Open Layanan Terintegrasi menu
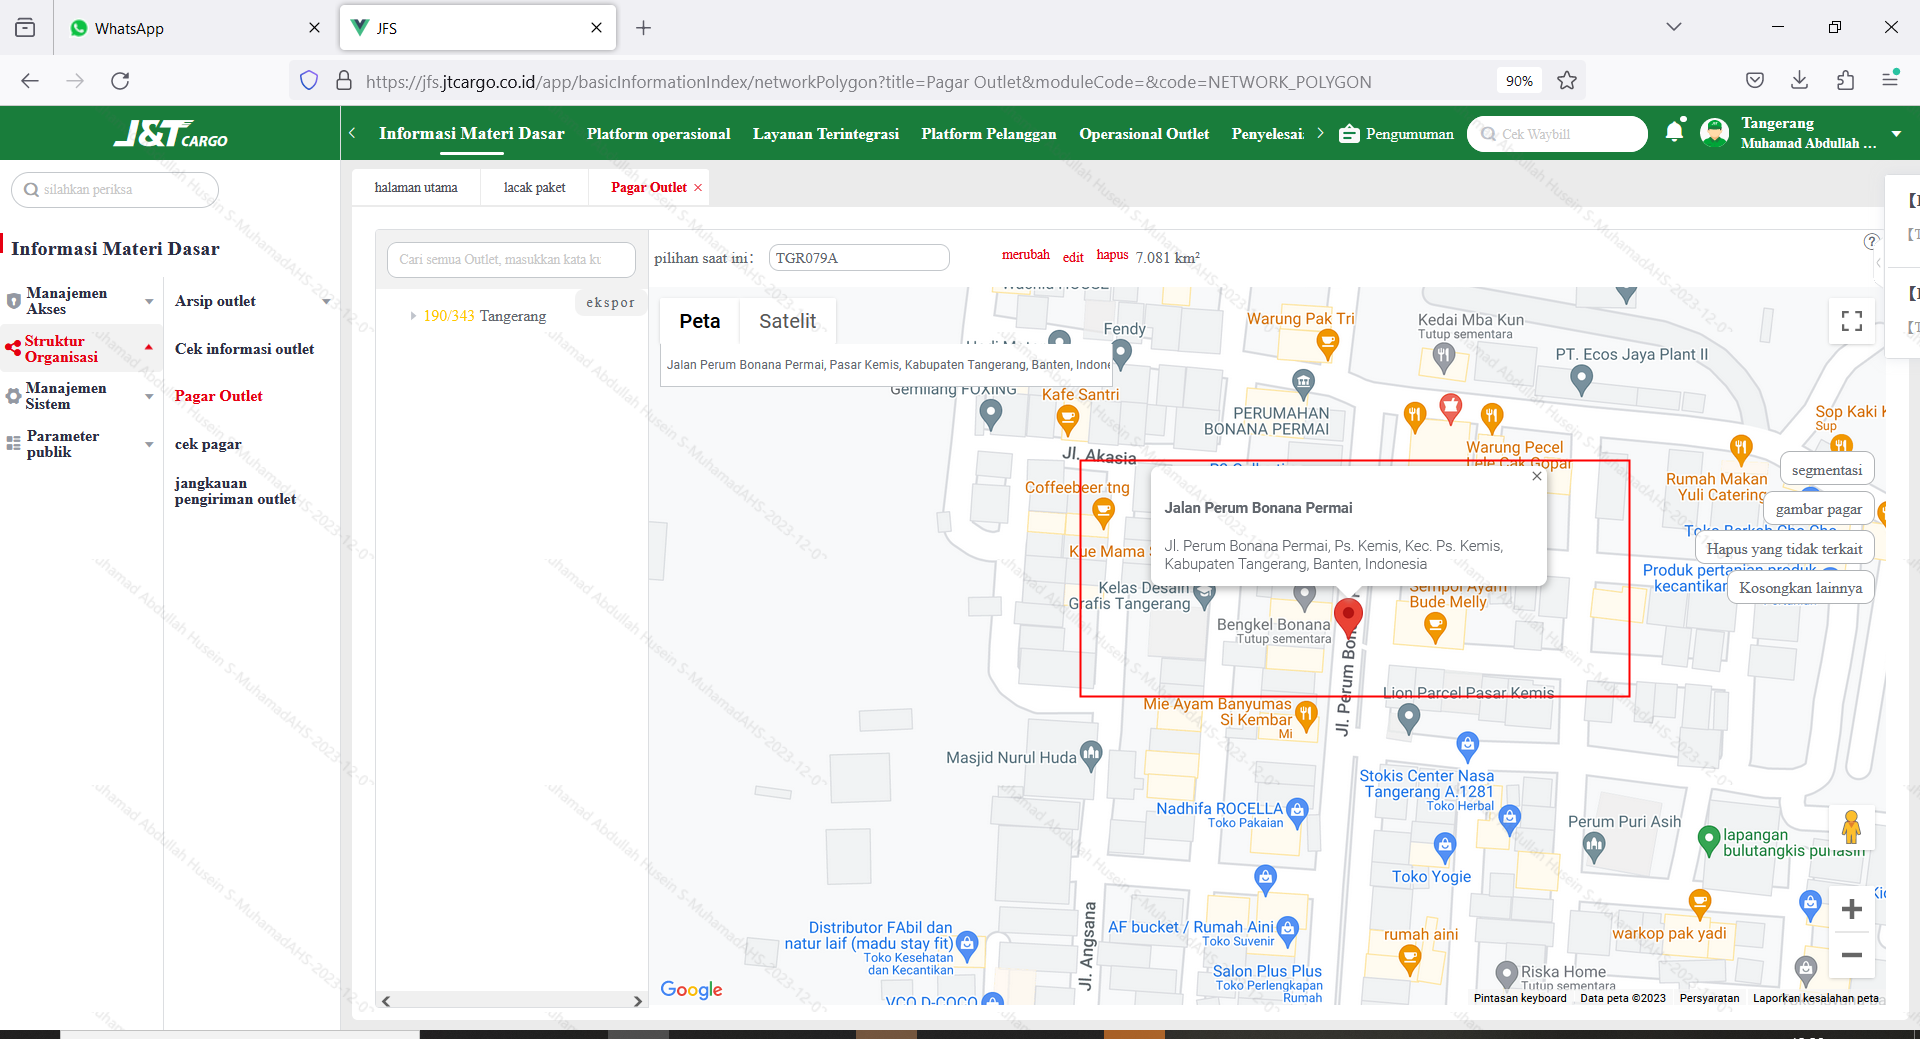Screen dimensions: 1920x1039 pos(826,134)
